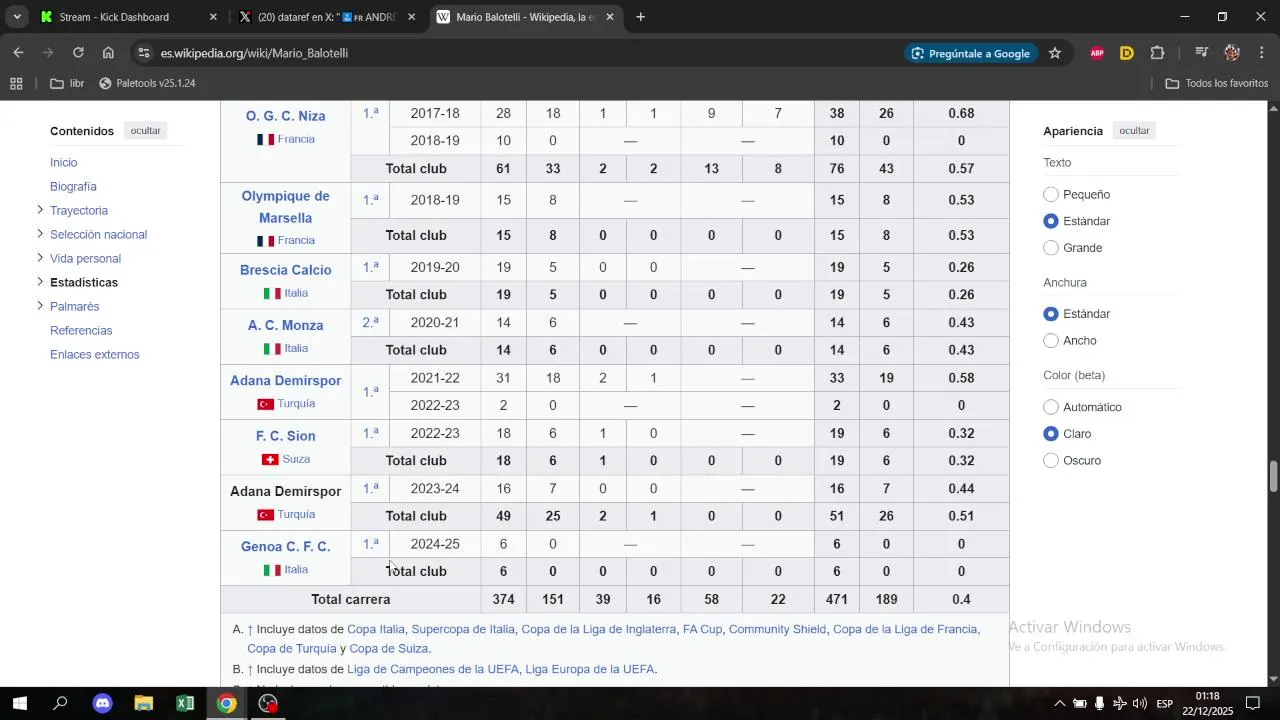Reload the page with the refresh icon

pyautogui.click(x=78, y=53)
